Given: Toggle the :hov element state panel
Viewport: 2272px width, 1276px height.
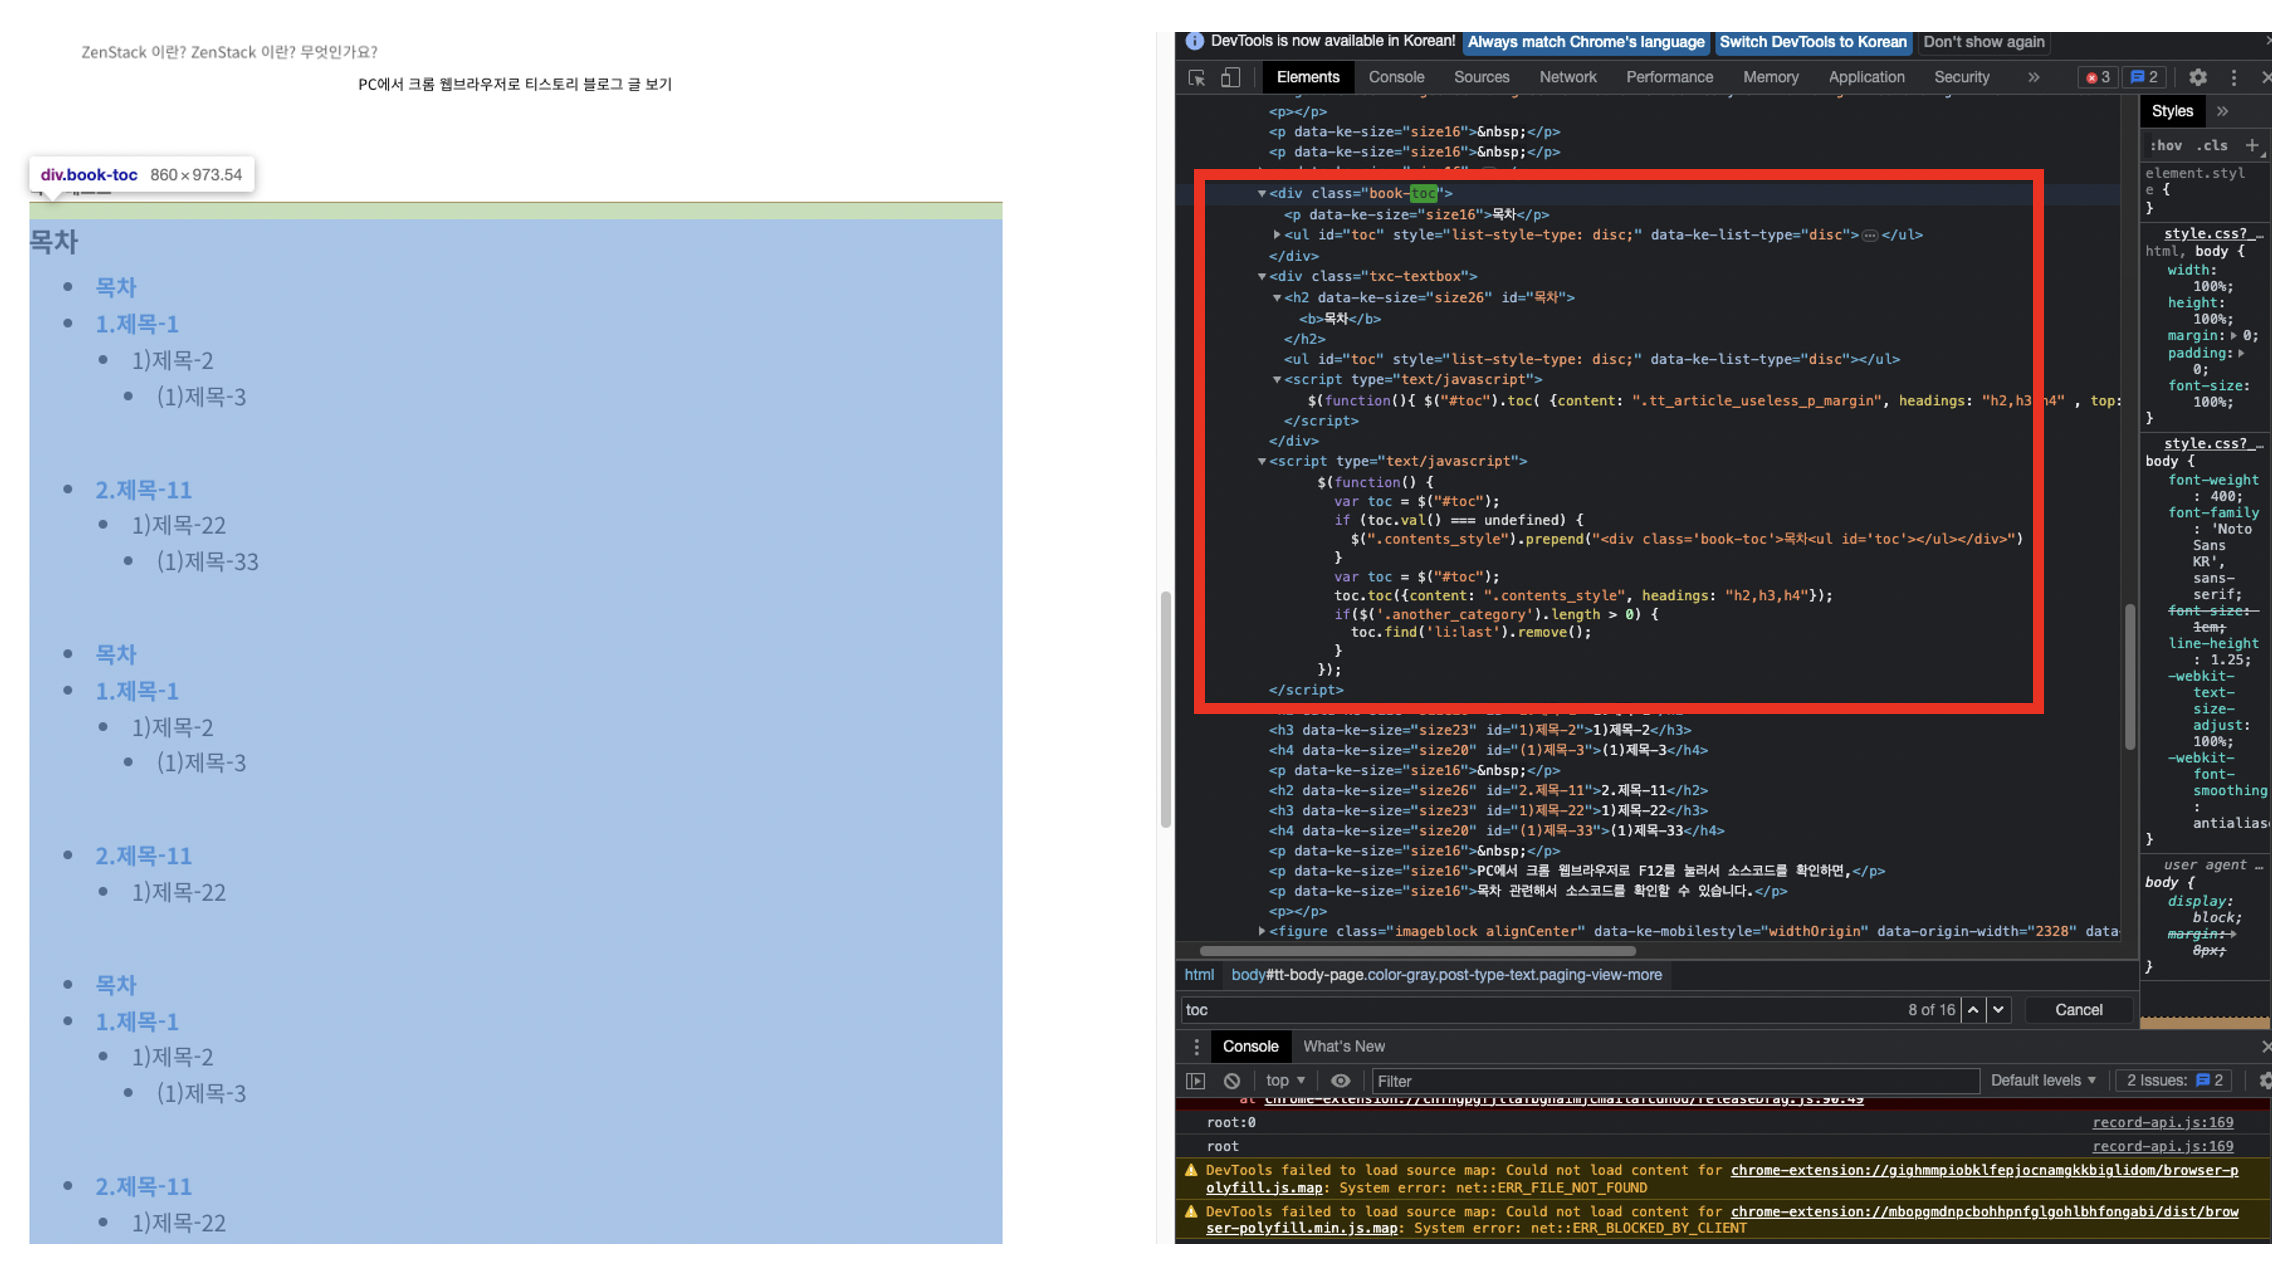Looking at the screenshot, I should pos(2166,146).
